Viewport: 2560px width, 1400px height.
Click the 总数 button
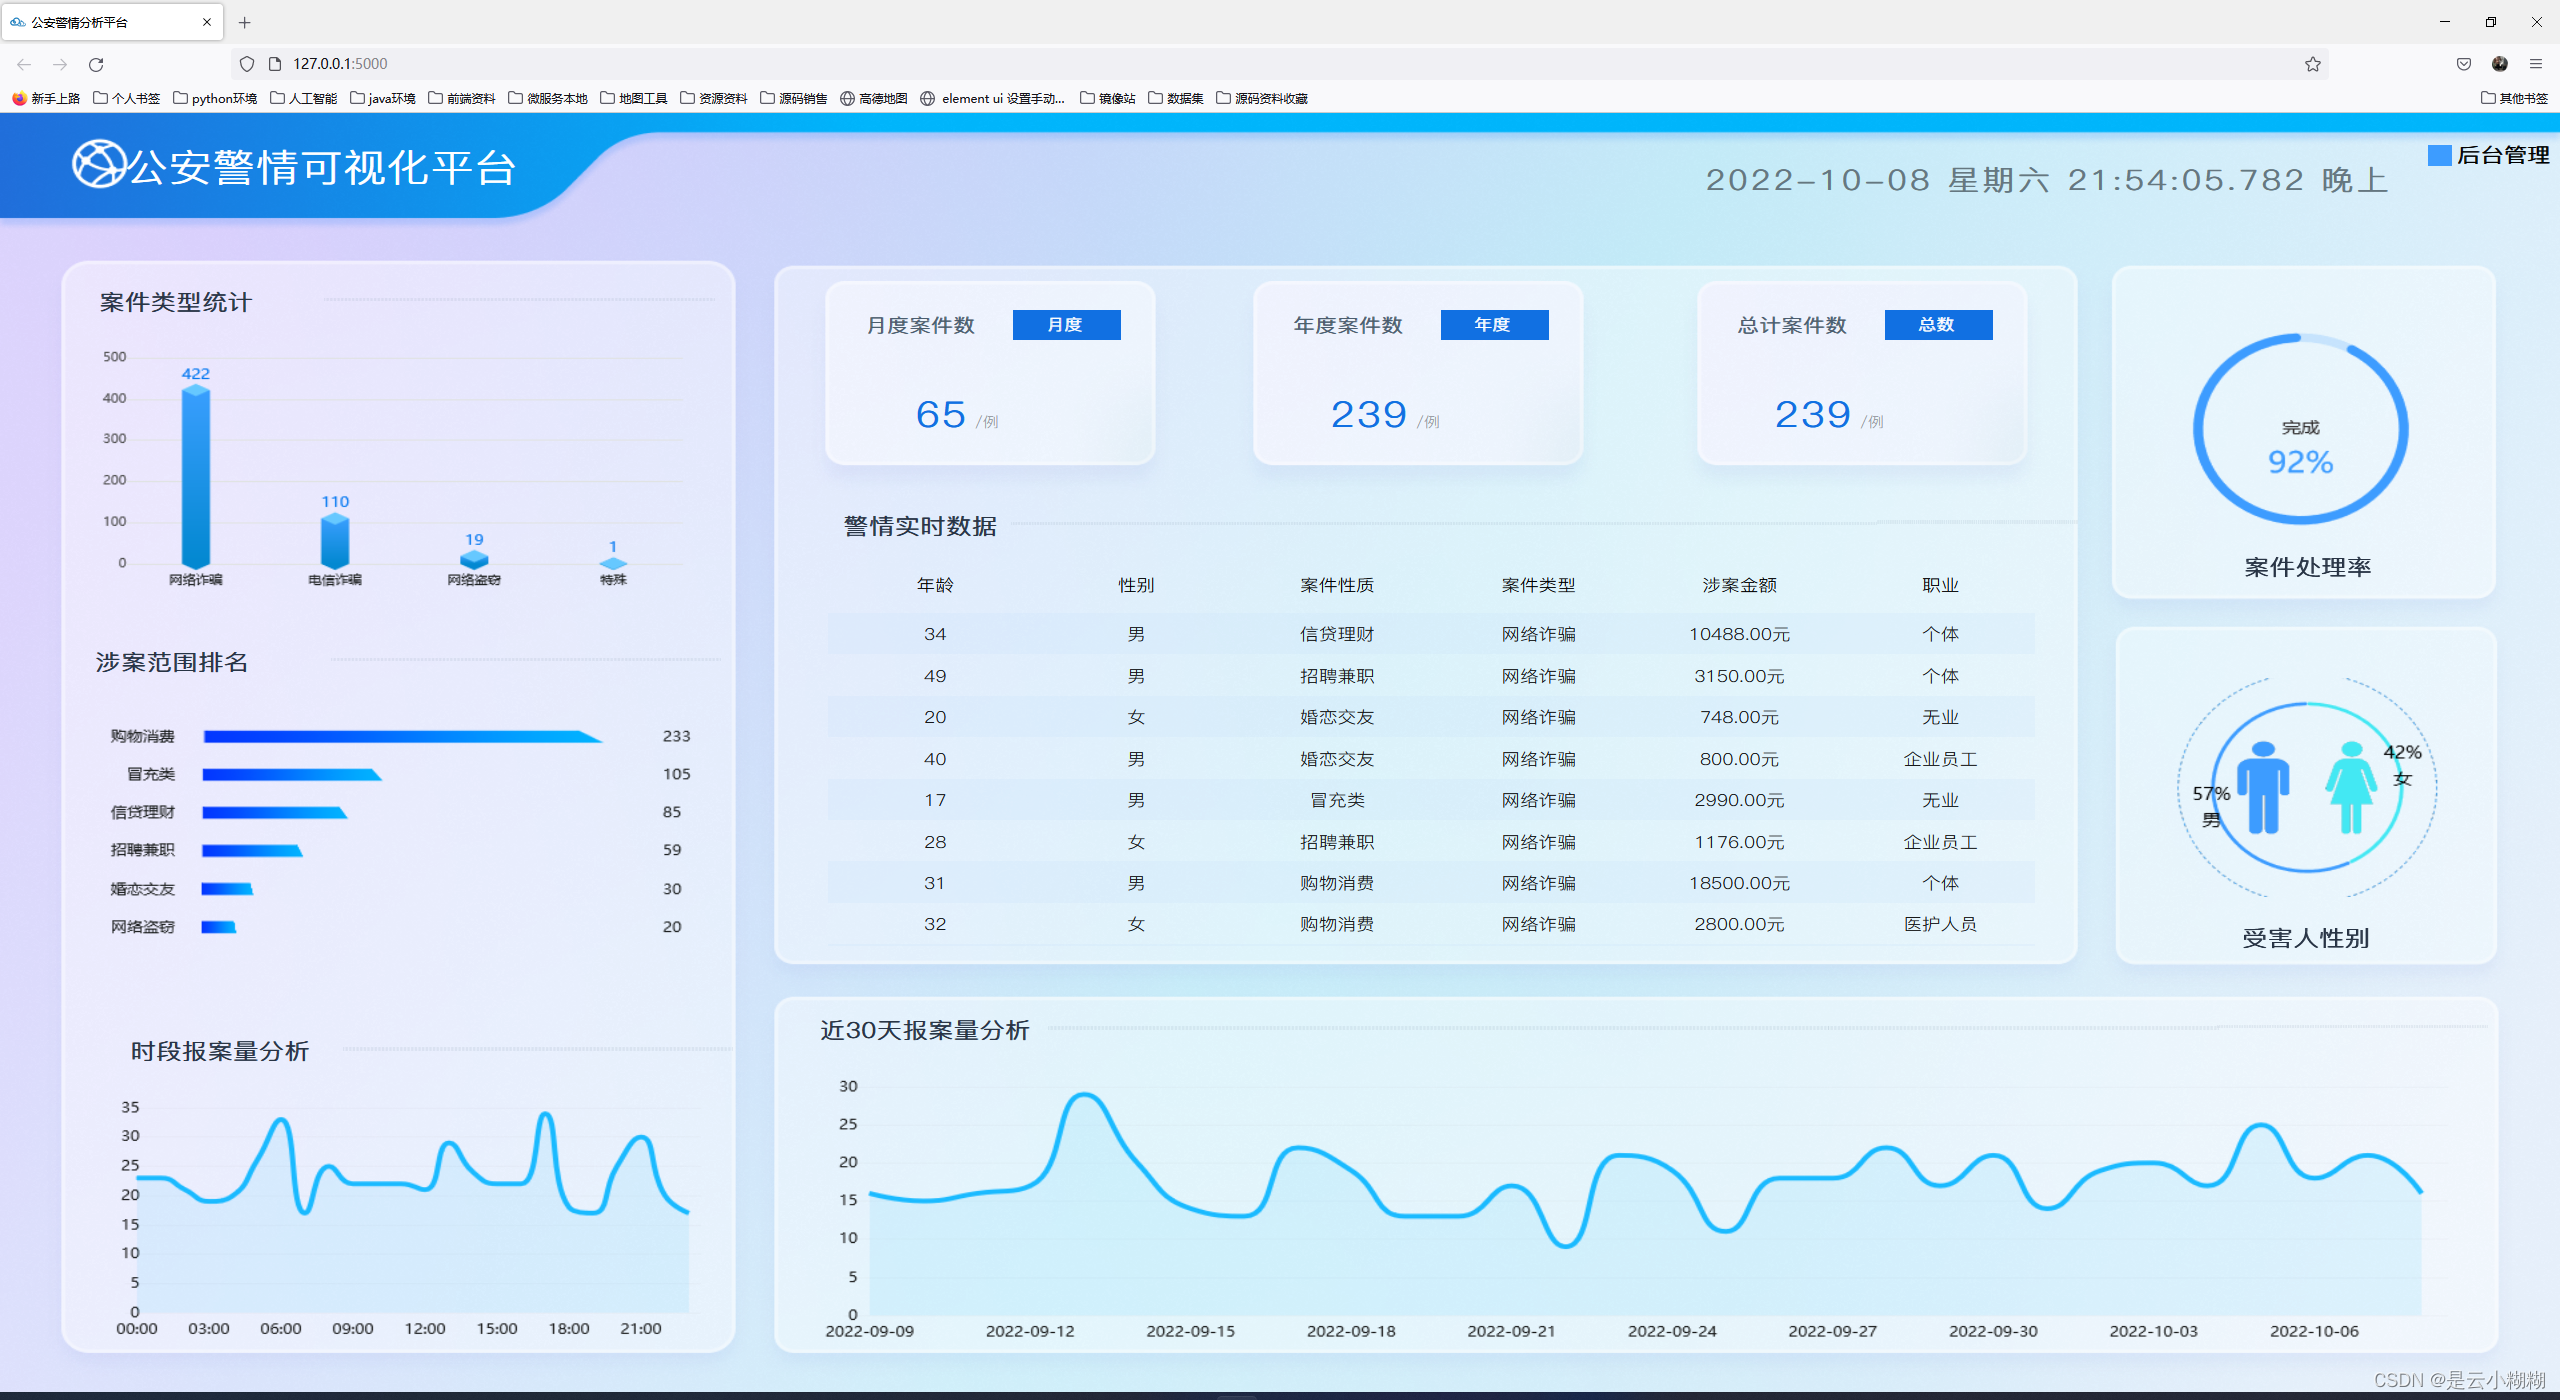click(x=1938, y=325)
